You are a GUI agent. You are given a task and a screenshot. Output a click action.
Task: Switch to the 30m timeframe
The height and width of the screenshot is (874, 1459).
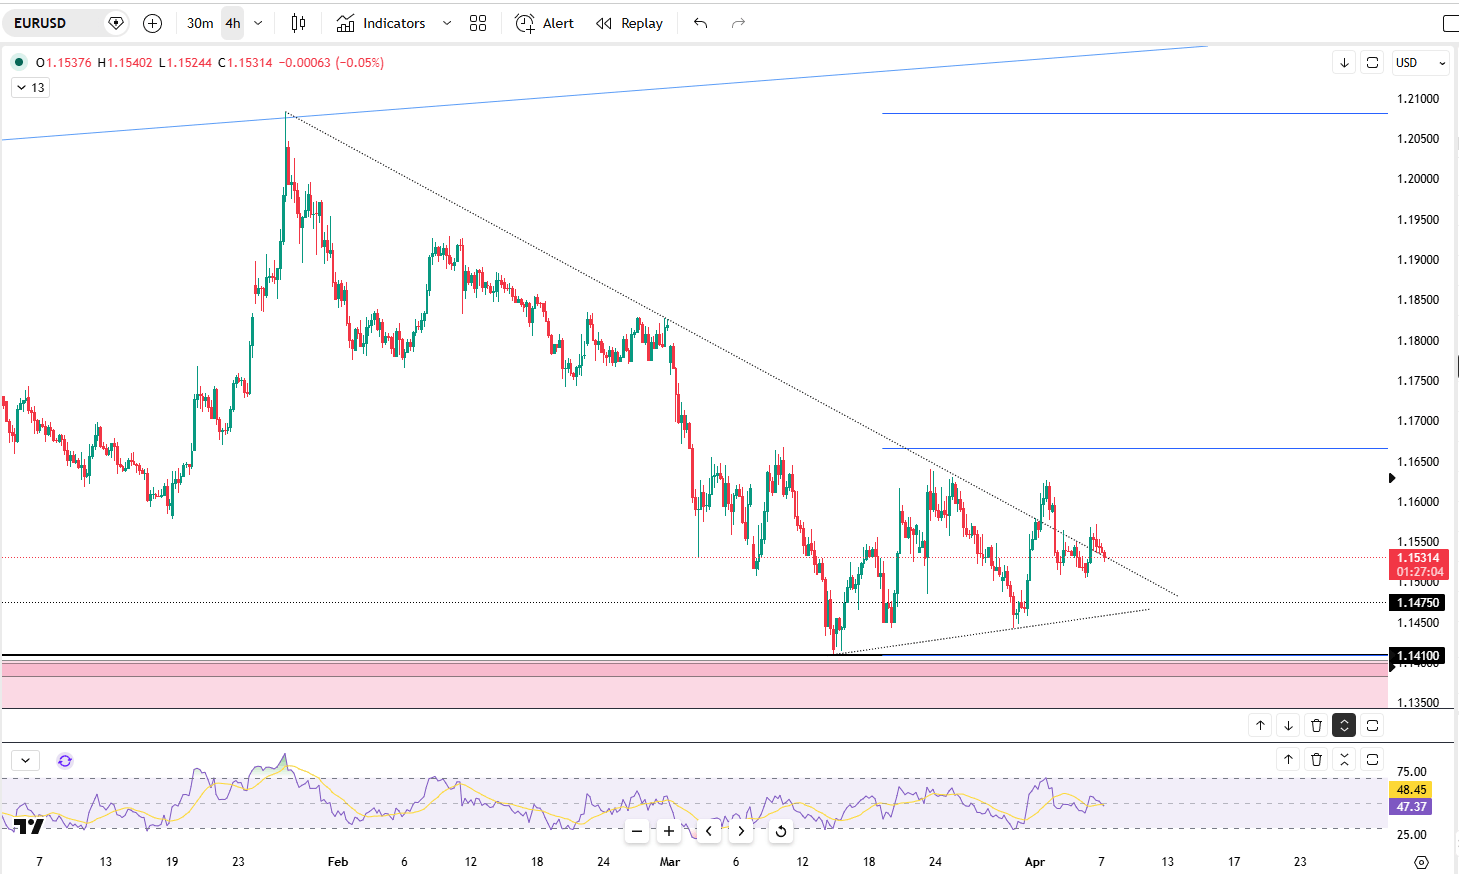(x=200, y=23)
